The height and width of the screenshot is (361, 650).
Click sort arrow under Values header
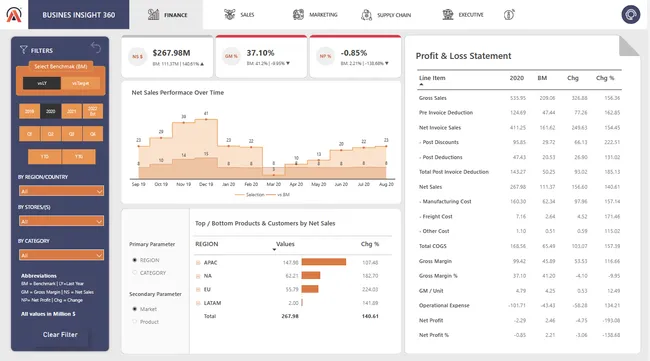point(274,250)
